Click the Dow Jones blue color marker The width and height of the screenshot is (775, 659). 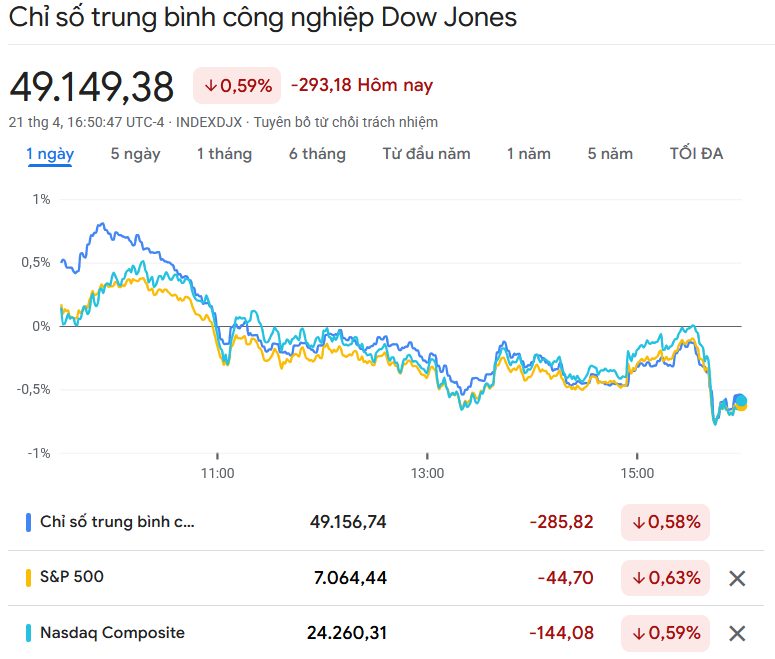pyautogui.click(x=28, y=522)
